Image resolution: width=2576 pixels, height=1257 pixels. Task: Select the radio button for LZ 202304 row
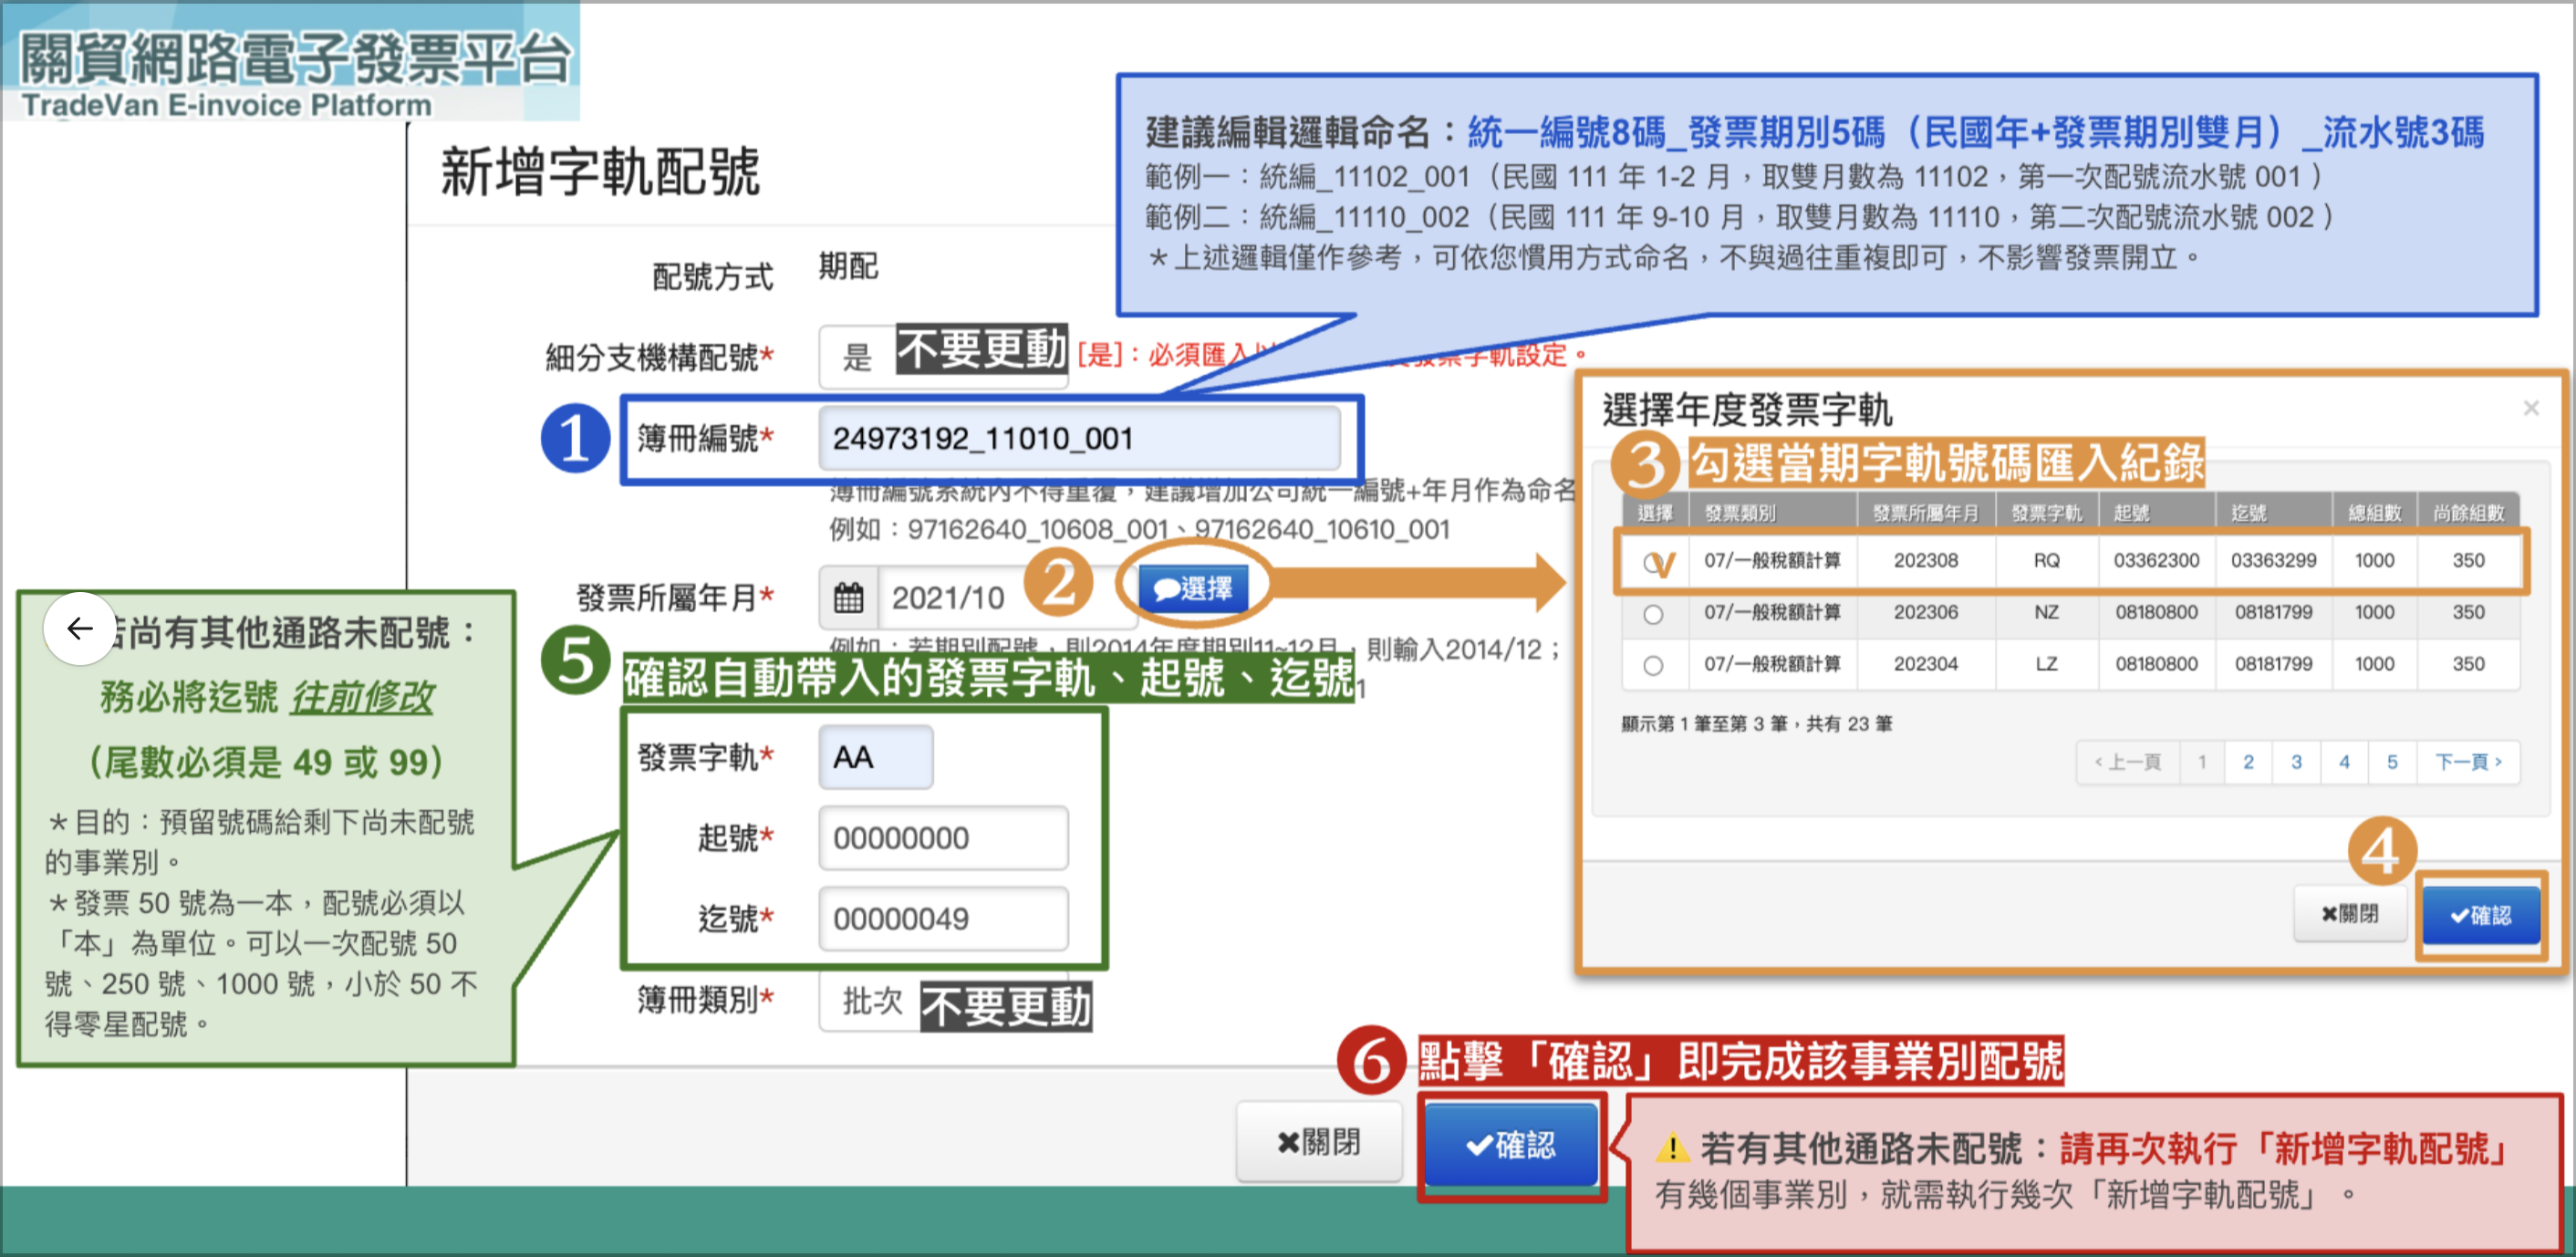point(1653,665)
